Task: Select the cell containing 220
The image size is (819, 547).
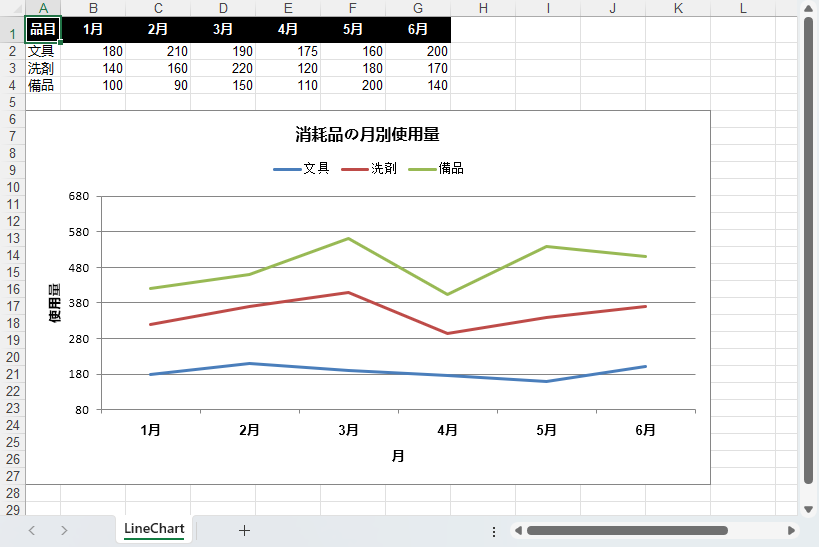Action: click(223, 68)
